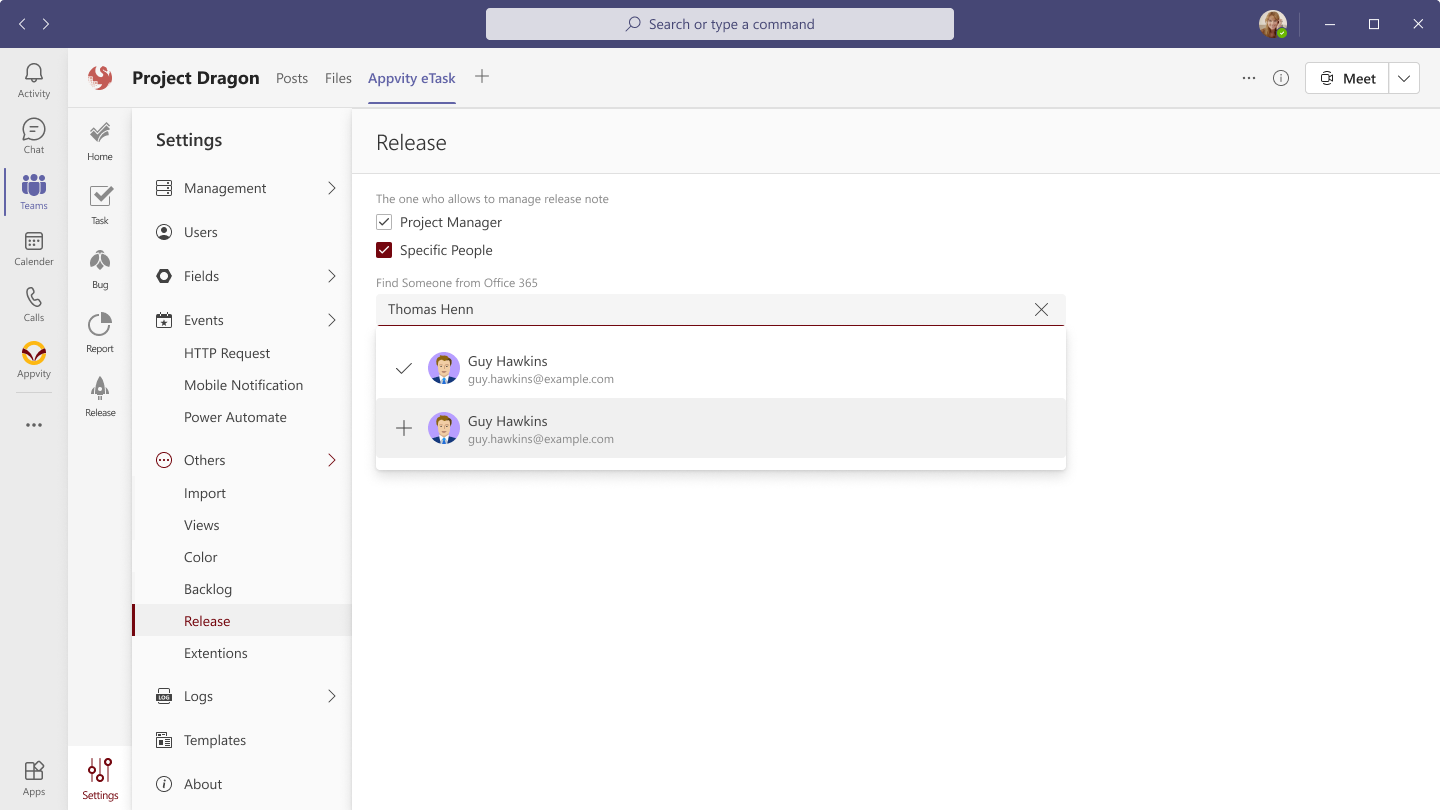This screenshot has height=810, width=1440.
Task: Click the Find Someone search input
Action: pyautogui.click(x=700, y=310)
